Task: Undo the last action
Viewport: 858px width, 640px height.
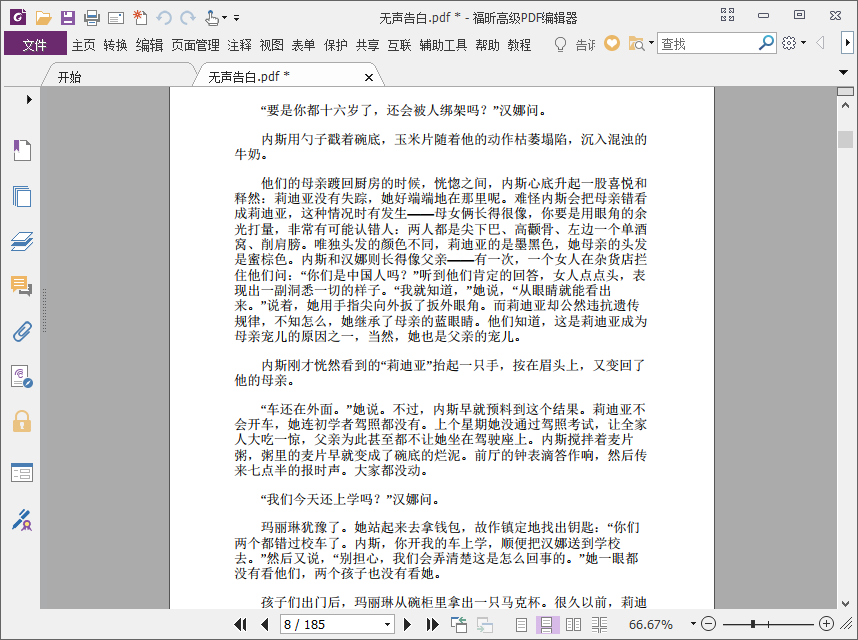Action: [x=164, y=18]
